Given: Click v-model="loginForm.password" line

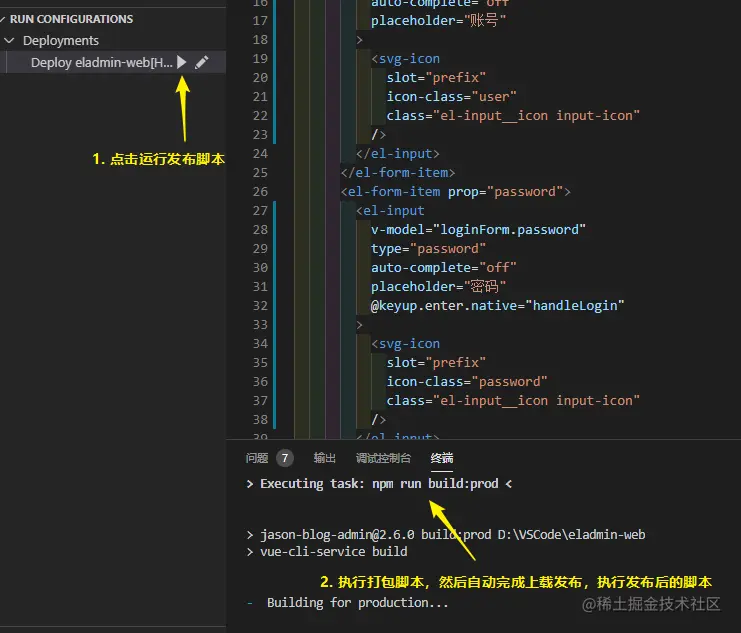Looking at the screenshot, I should click(x=478, y=230).
